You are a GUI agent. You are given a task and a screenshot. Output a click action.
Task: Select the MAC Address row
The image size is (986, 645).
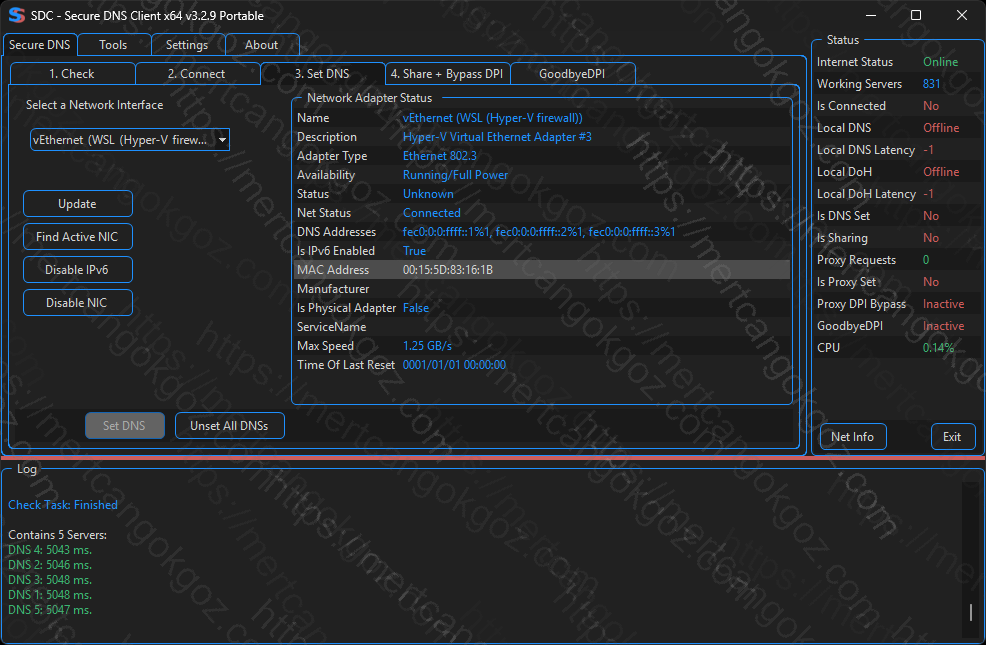pyautogui.click(x=542, y=270)
